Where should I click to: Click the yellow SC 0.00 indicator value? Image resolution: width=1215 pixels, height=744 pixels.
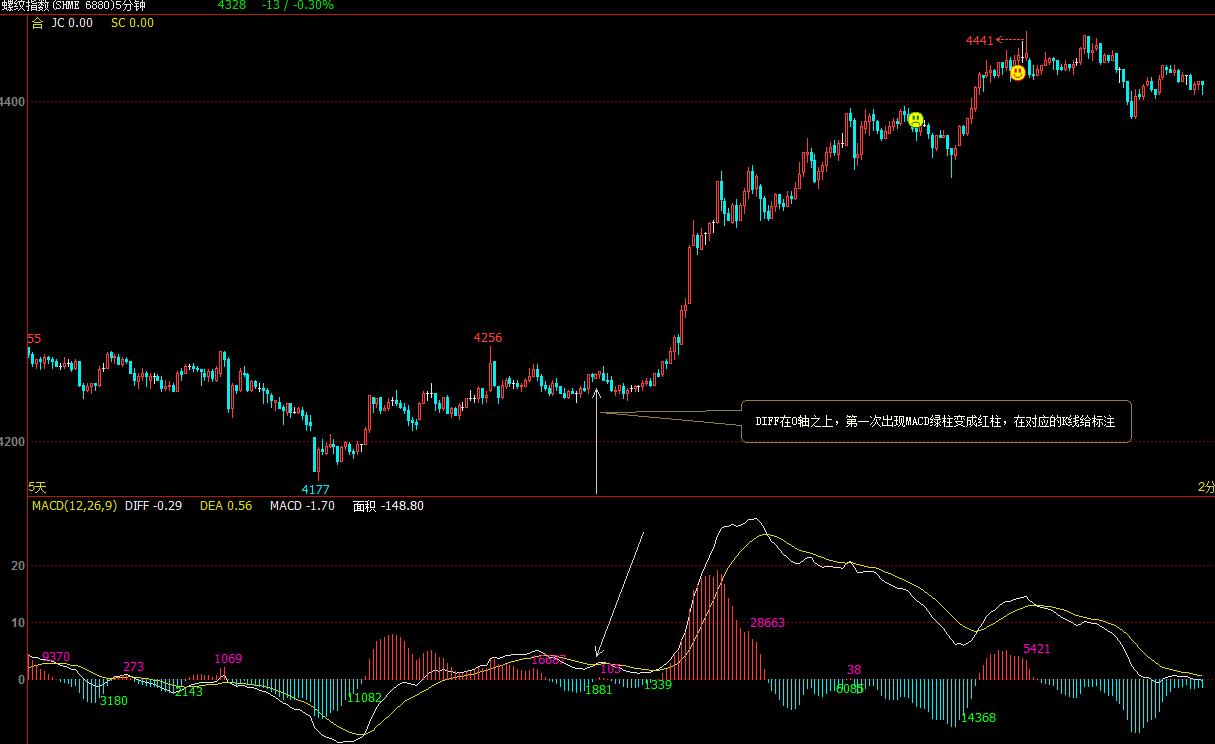tap(132, 23)
